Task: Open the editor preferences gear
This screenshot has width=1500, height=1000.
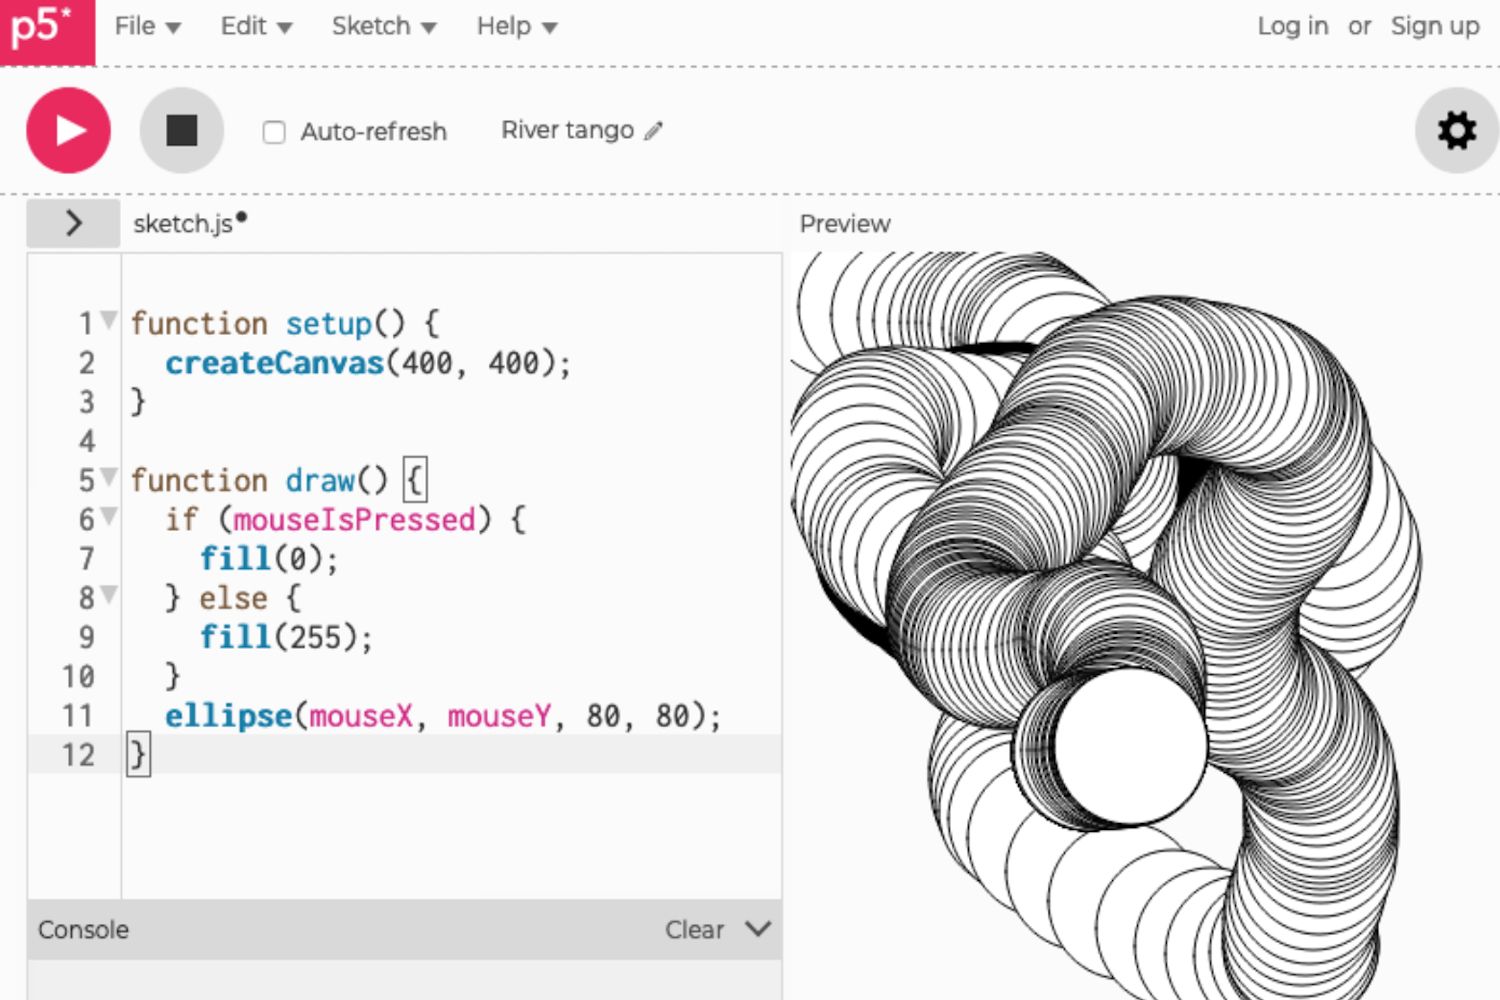Action: (1457, 131)
